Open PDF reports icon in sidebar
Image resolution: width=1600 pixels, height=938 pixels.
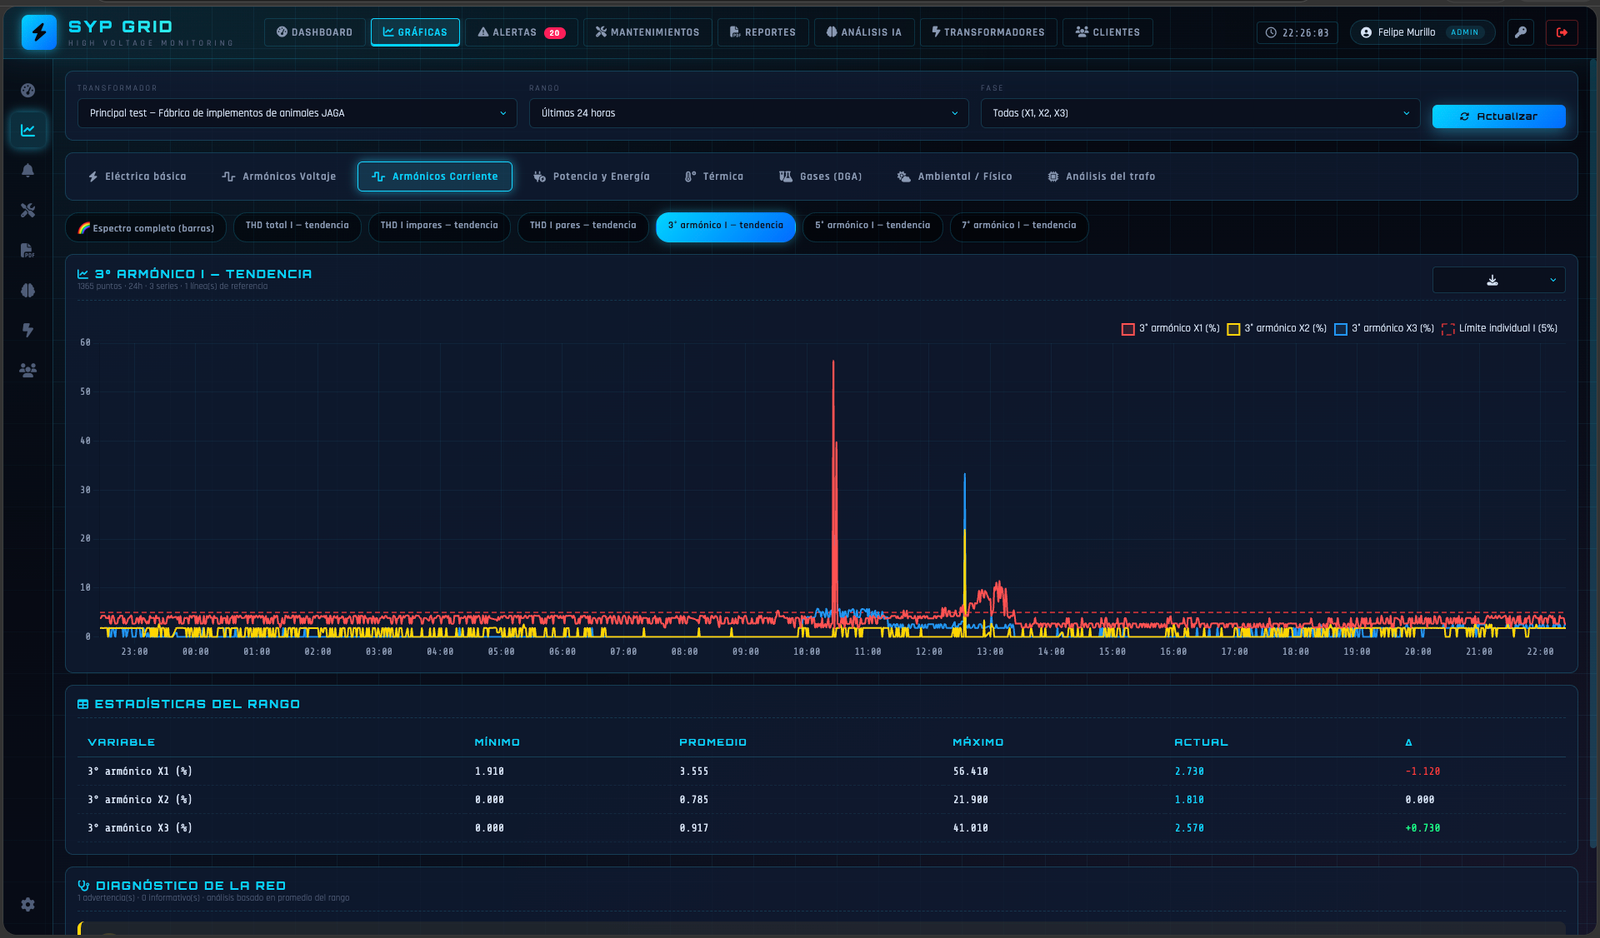[28, 250]
